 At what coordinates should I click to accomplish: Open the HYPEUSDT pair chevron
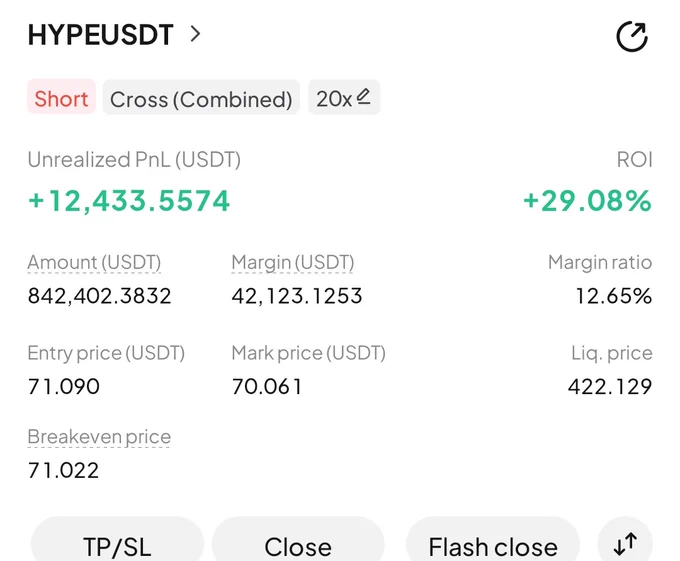point(196,34)
